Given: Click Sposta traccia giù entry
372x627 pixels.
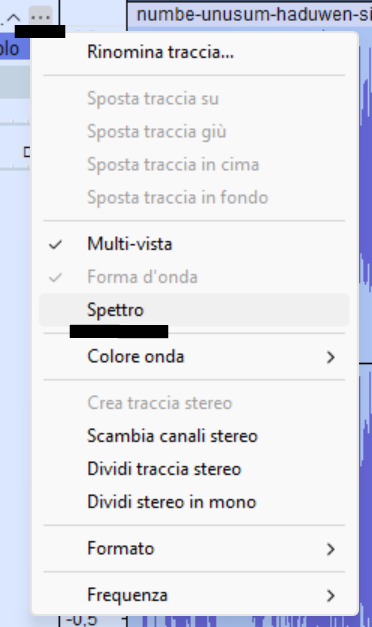Looking at the screenshot, I should click(x=194, y=131).
